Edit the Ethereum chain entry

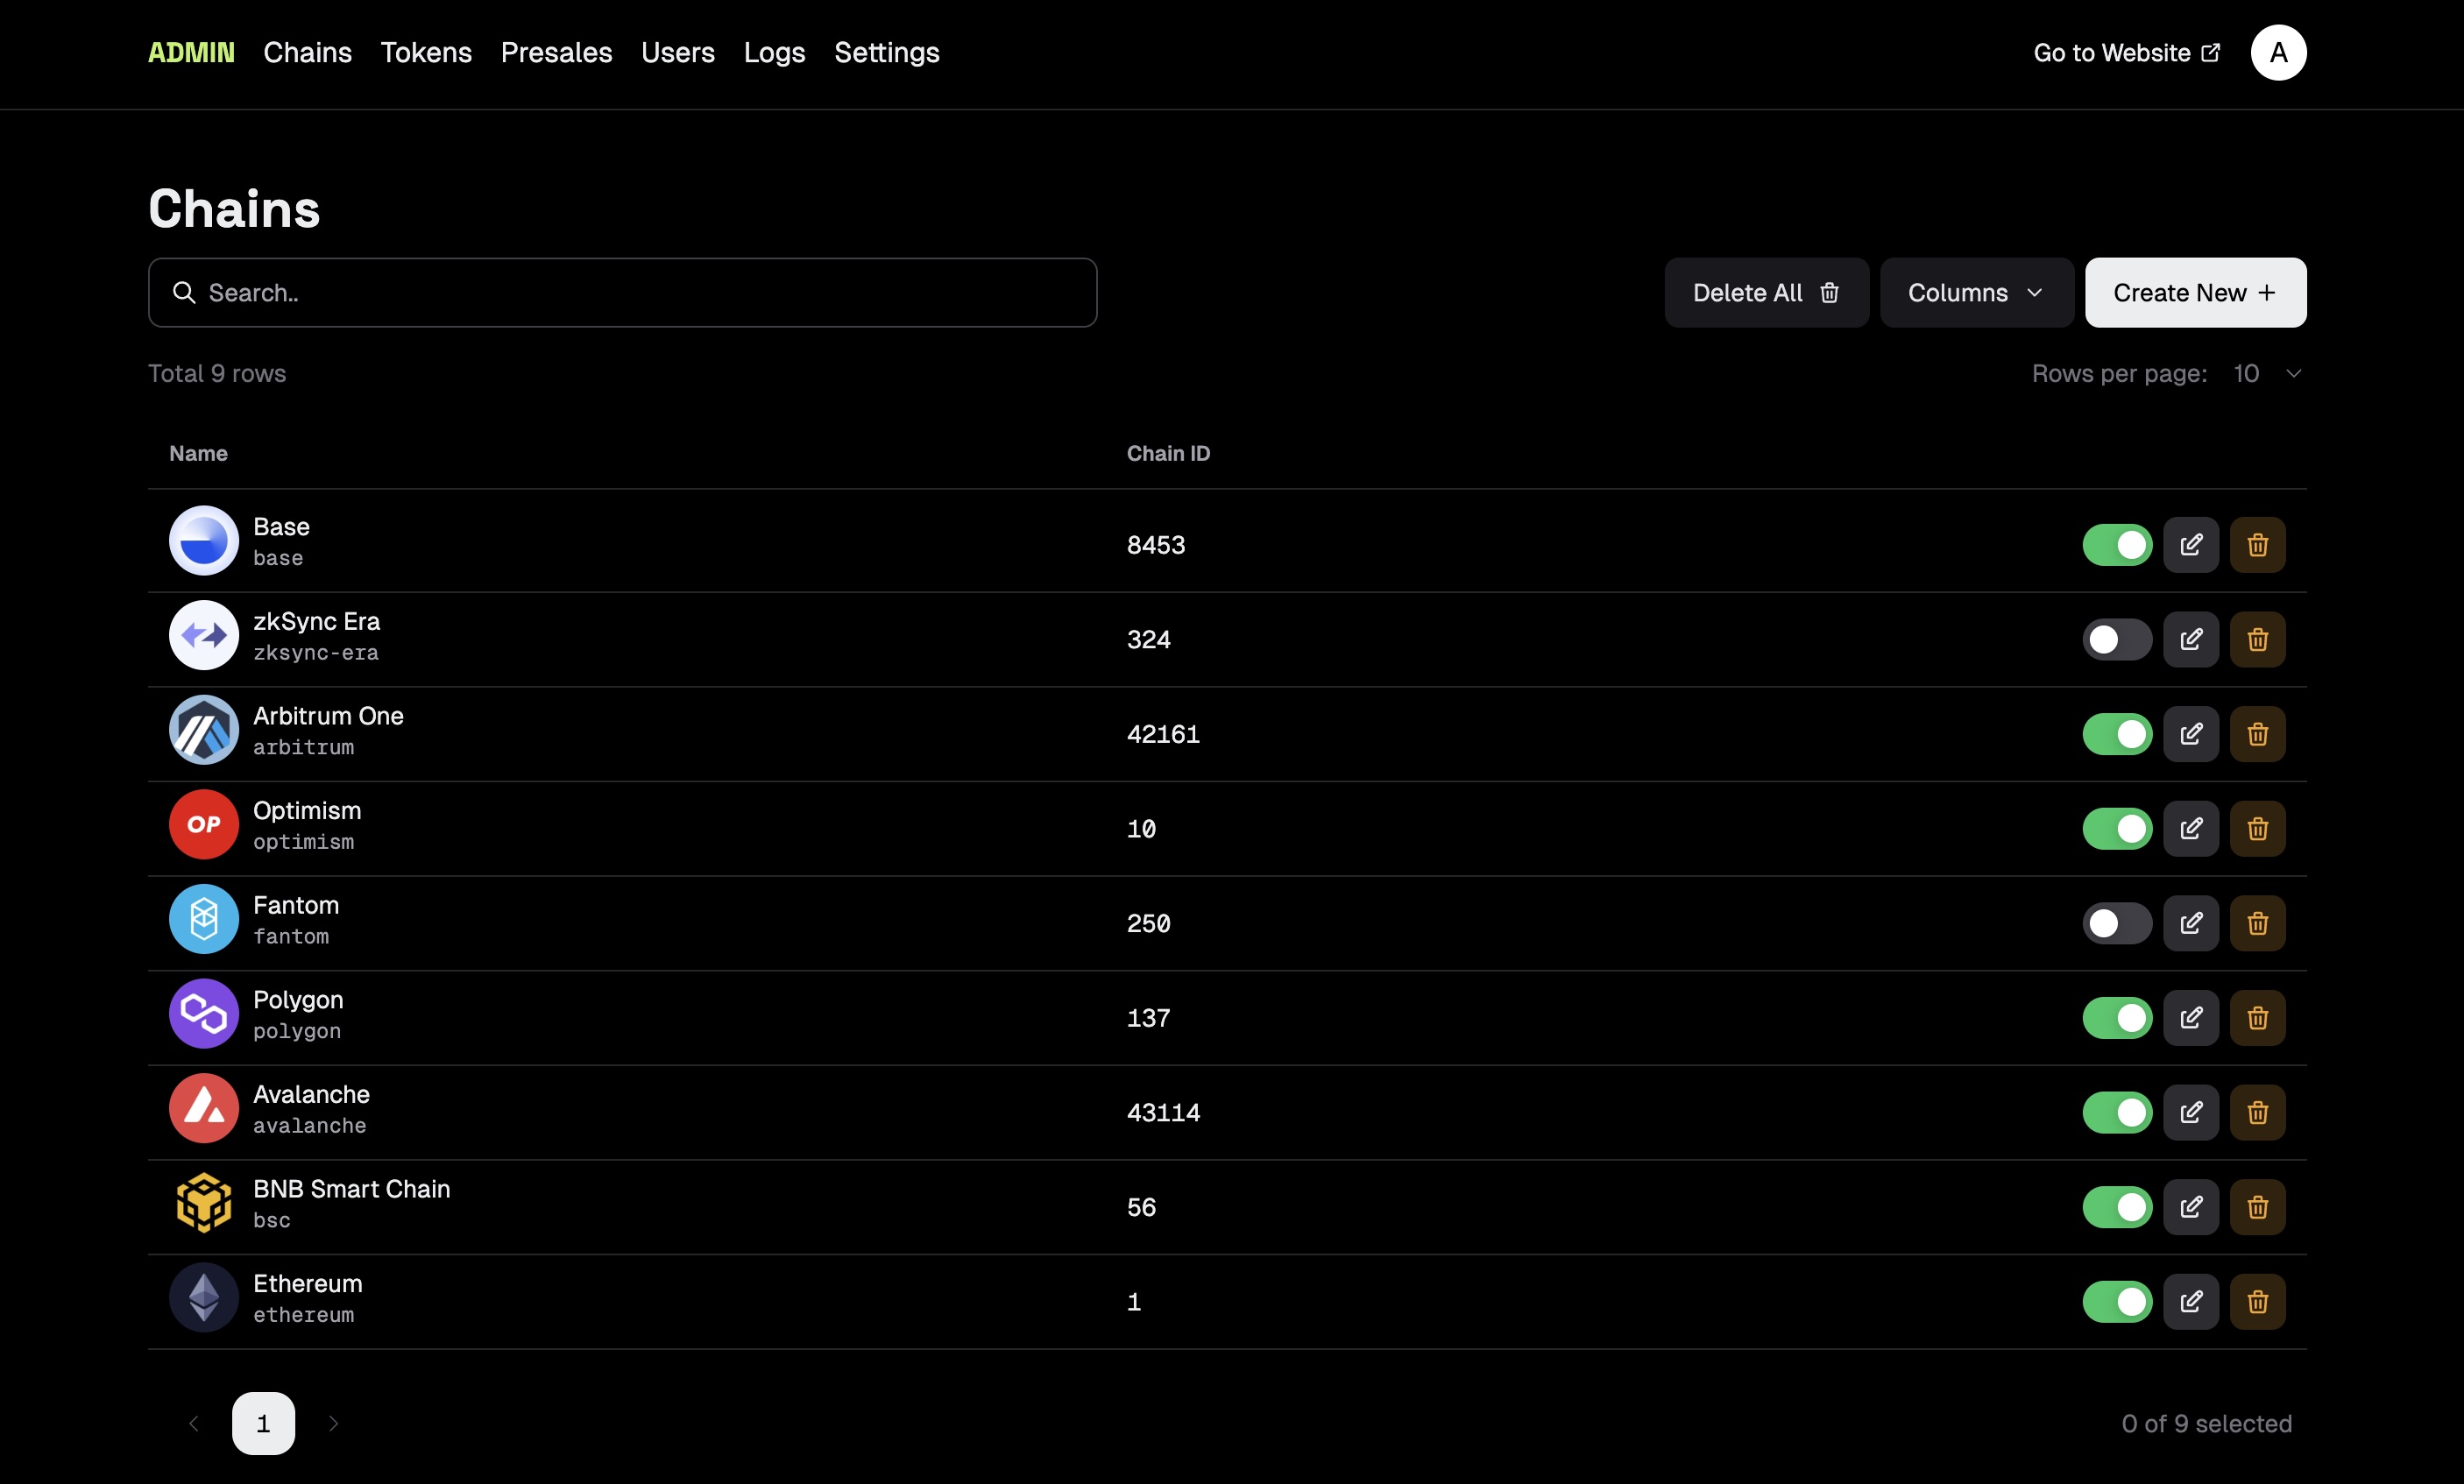click(x=2190, y=1301)
